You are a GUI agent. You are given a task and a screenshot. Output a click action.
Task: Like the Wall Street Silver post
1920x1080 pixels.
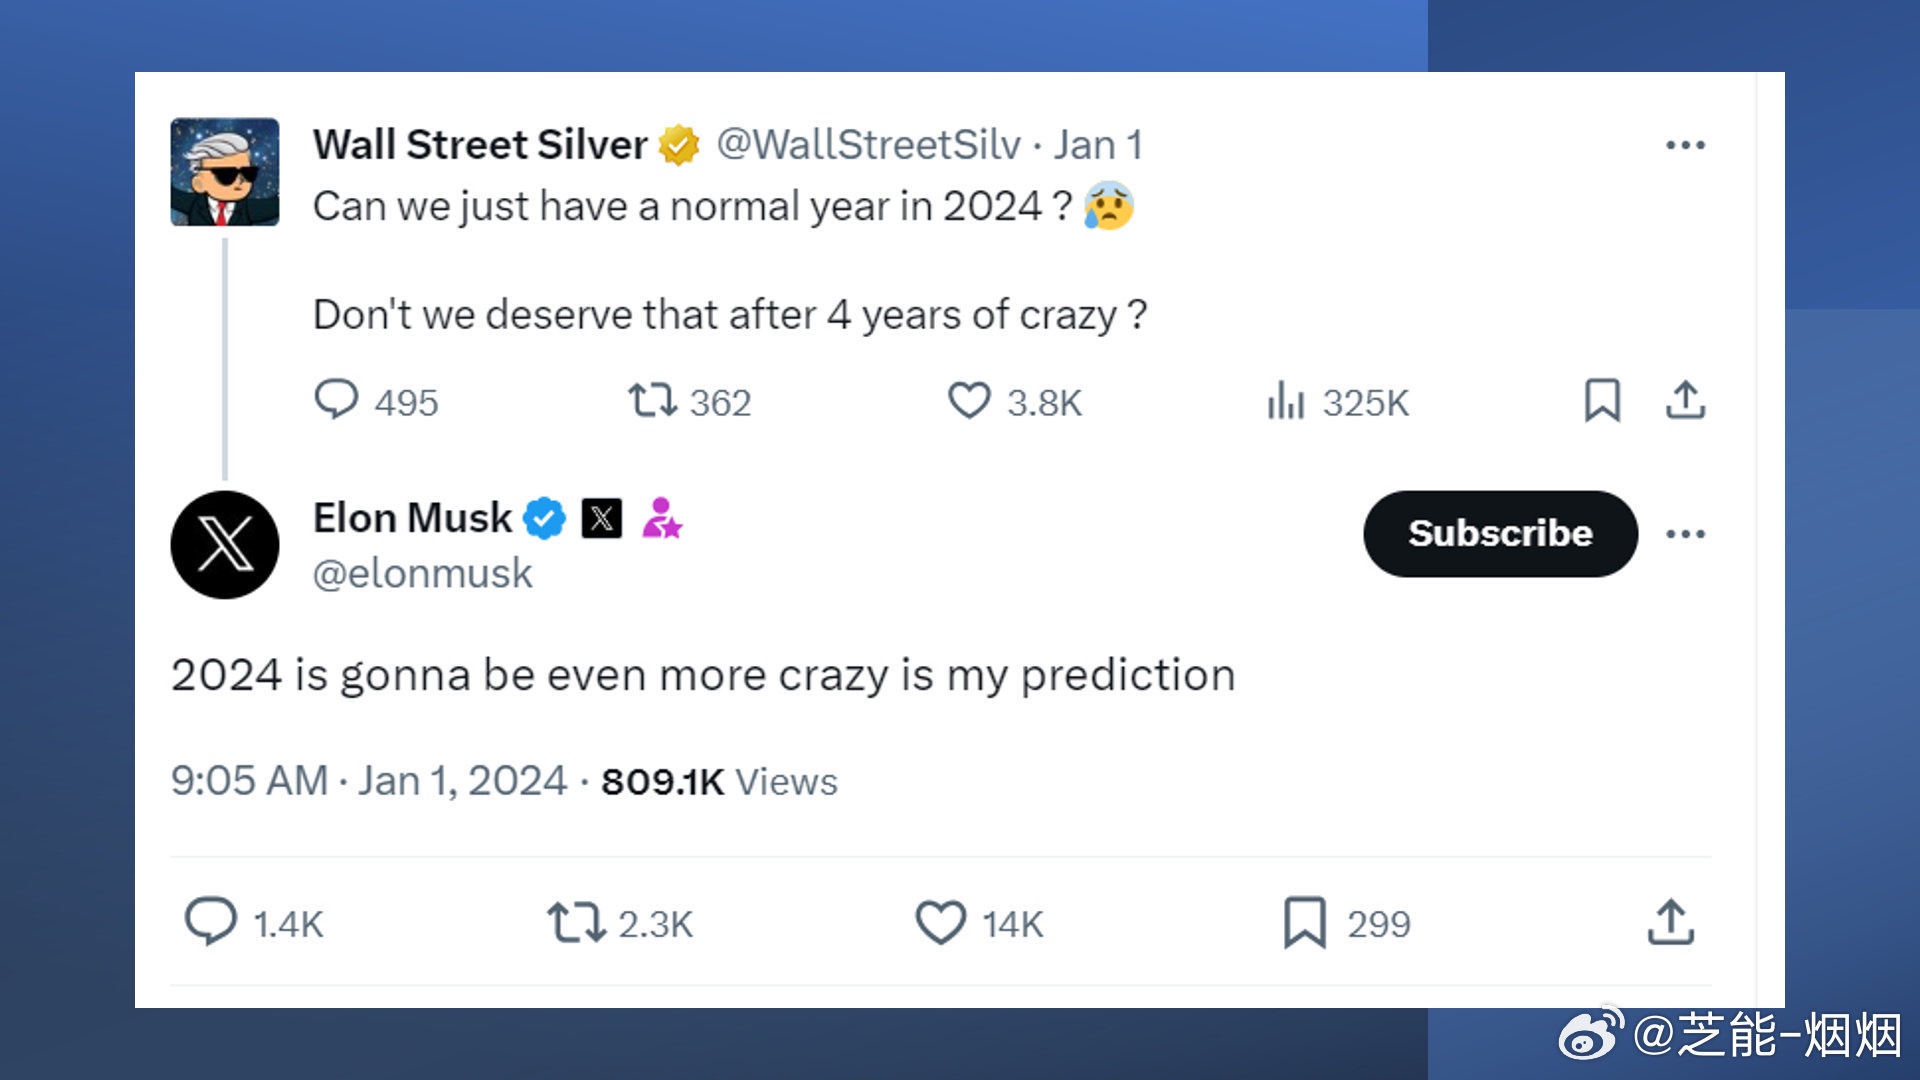tap(969, 401)
